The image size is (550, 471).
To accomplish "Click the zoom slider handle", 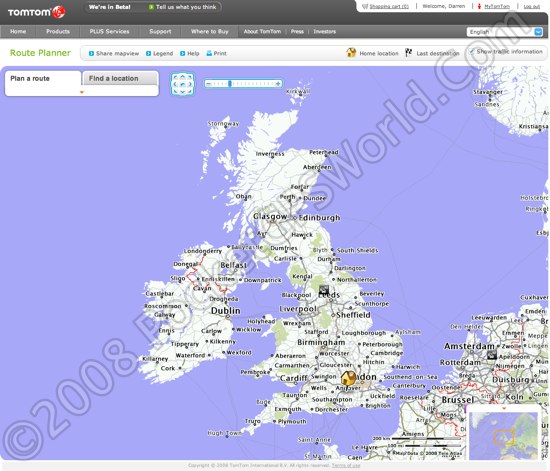I will coord(230,83).
